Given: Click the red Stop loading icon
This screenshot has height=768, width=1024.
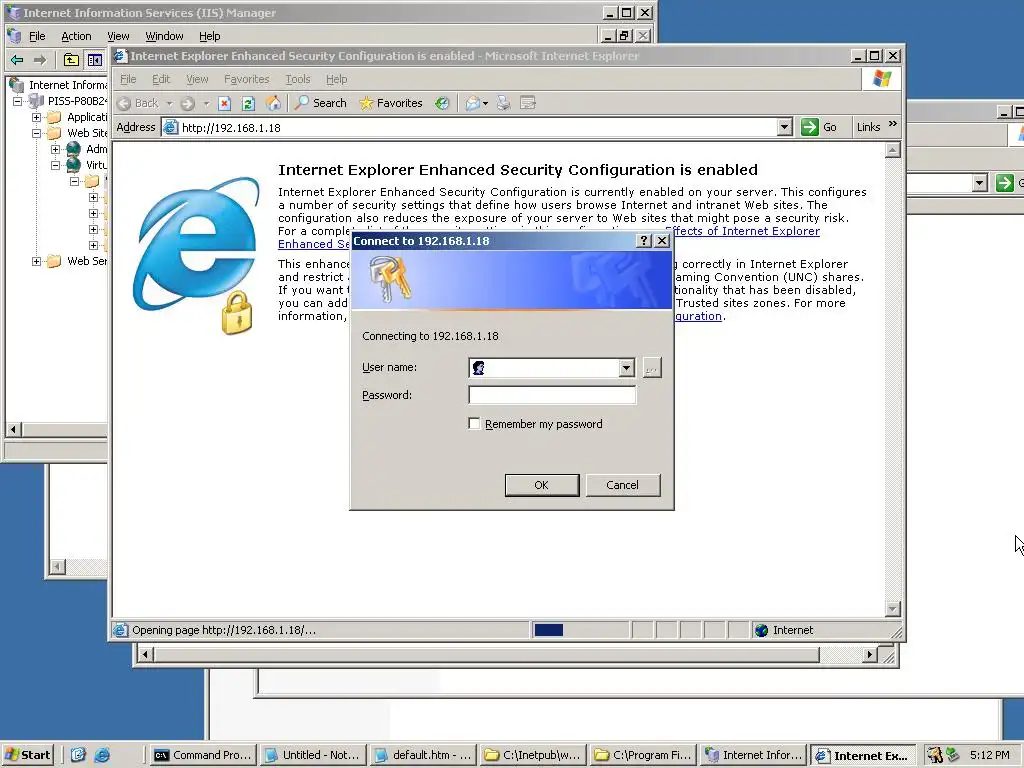Looking at the screenshot, I should (225, 103).
